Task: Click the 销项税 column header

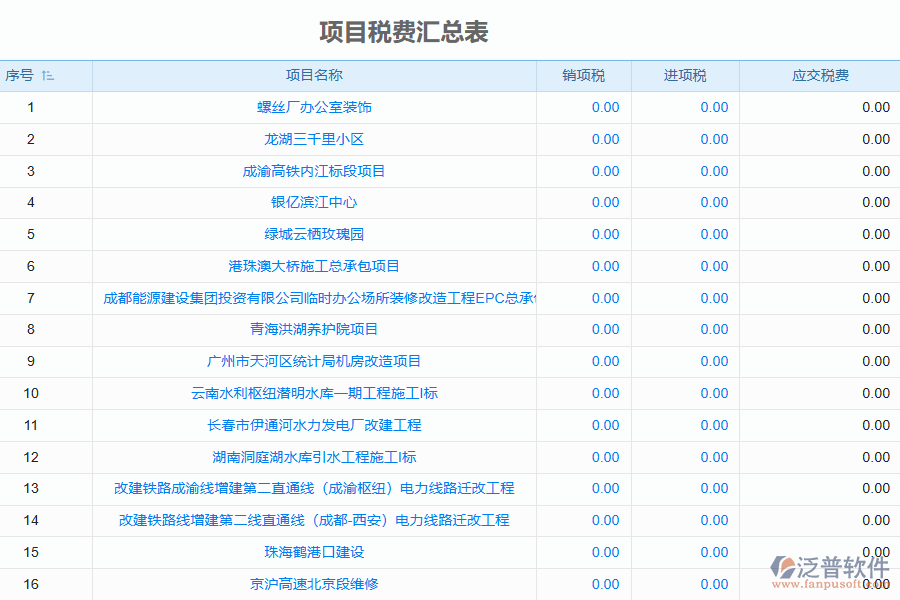Action: [x=585, y=75]
